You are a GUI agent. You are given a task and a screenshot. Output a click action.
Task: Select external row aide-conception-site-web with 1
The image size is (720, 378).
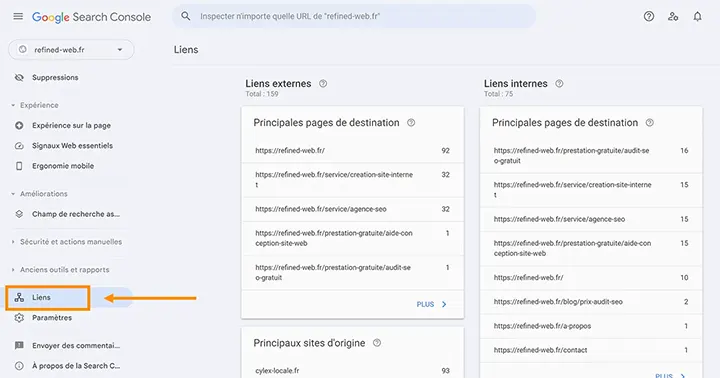(352, 238)
